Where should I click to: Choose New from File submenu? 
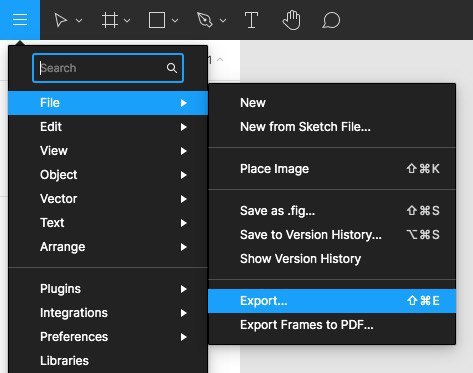pos(332,103)
